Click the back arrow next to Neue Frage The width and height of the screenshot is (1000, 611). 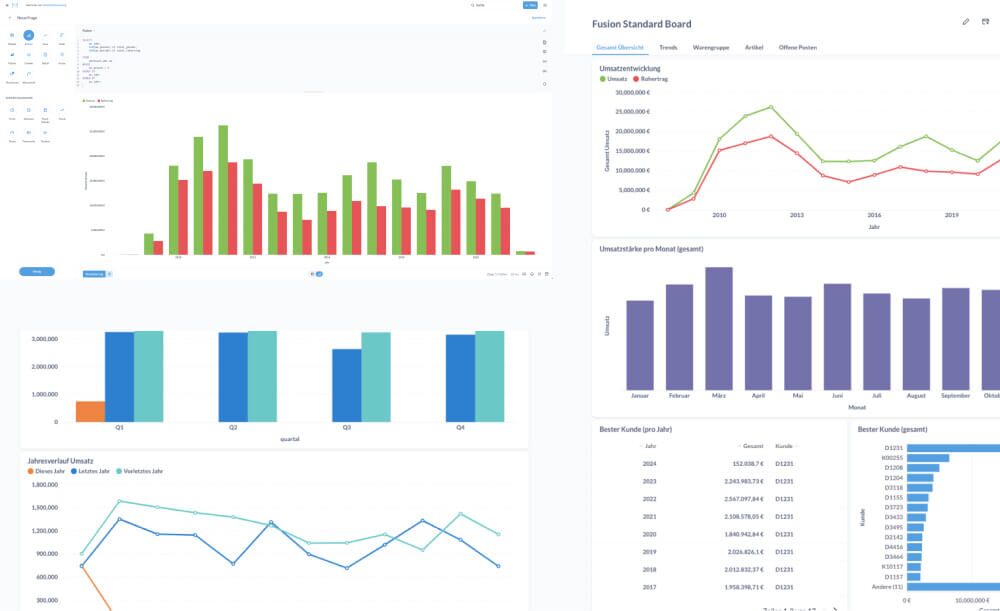pyautogui.click(x=9, y=18)
